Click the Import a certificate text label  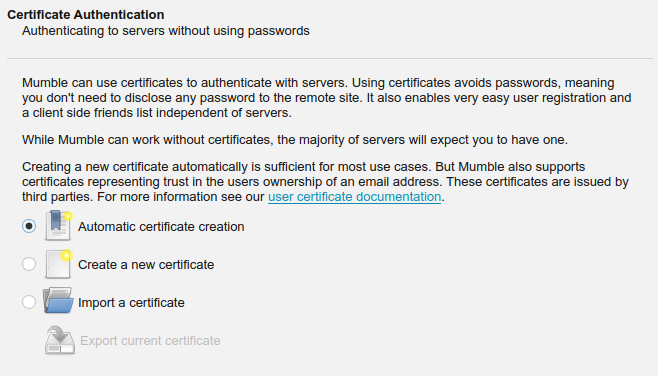pyautogui.click(x=131, y=303)
